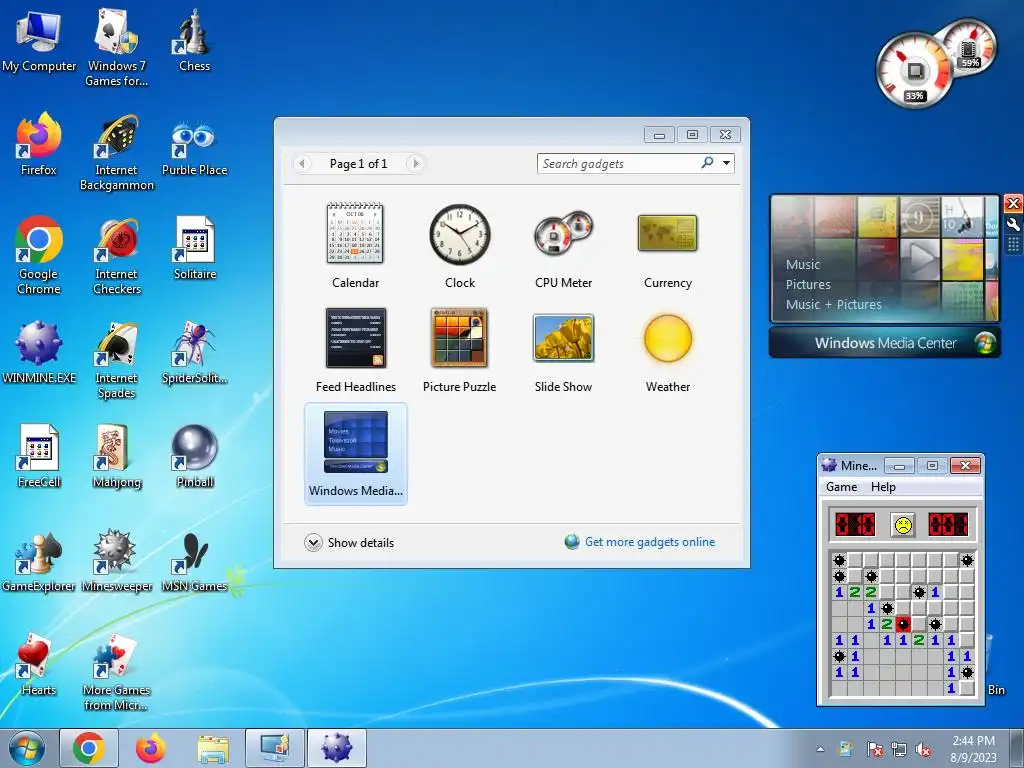Open Chrome from the taskbar
The height and width of the screenshot is (768, 1024).
[89, 748]
